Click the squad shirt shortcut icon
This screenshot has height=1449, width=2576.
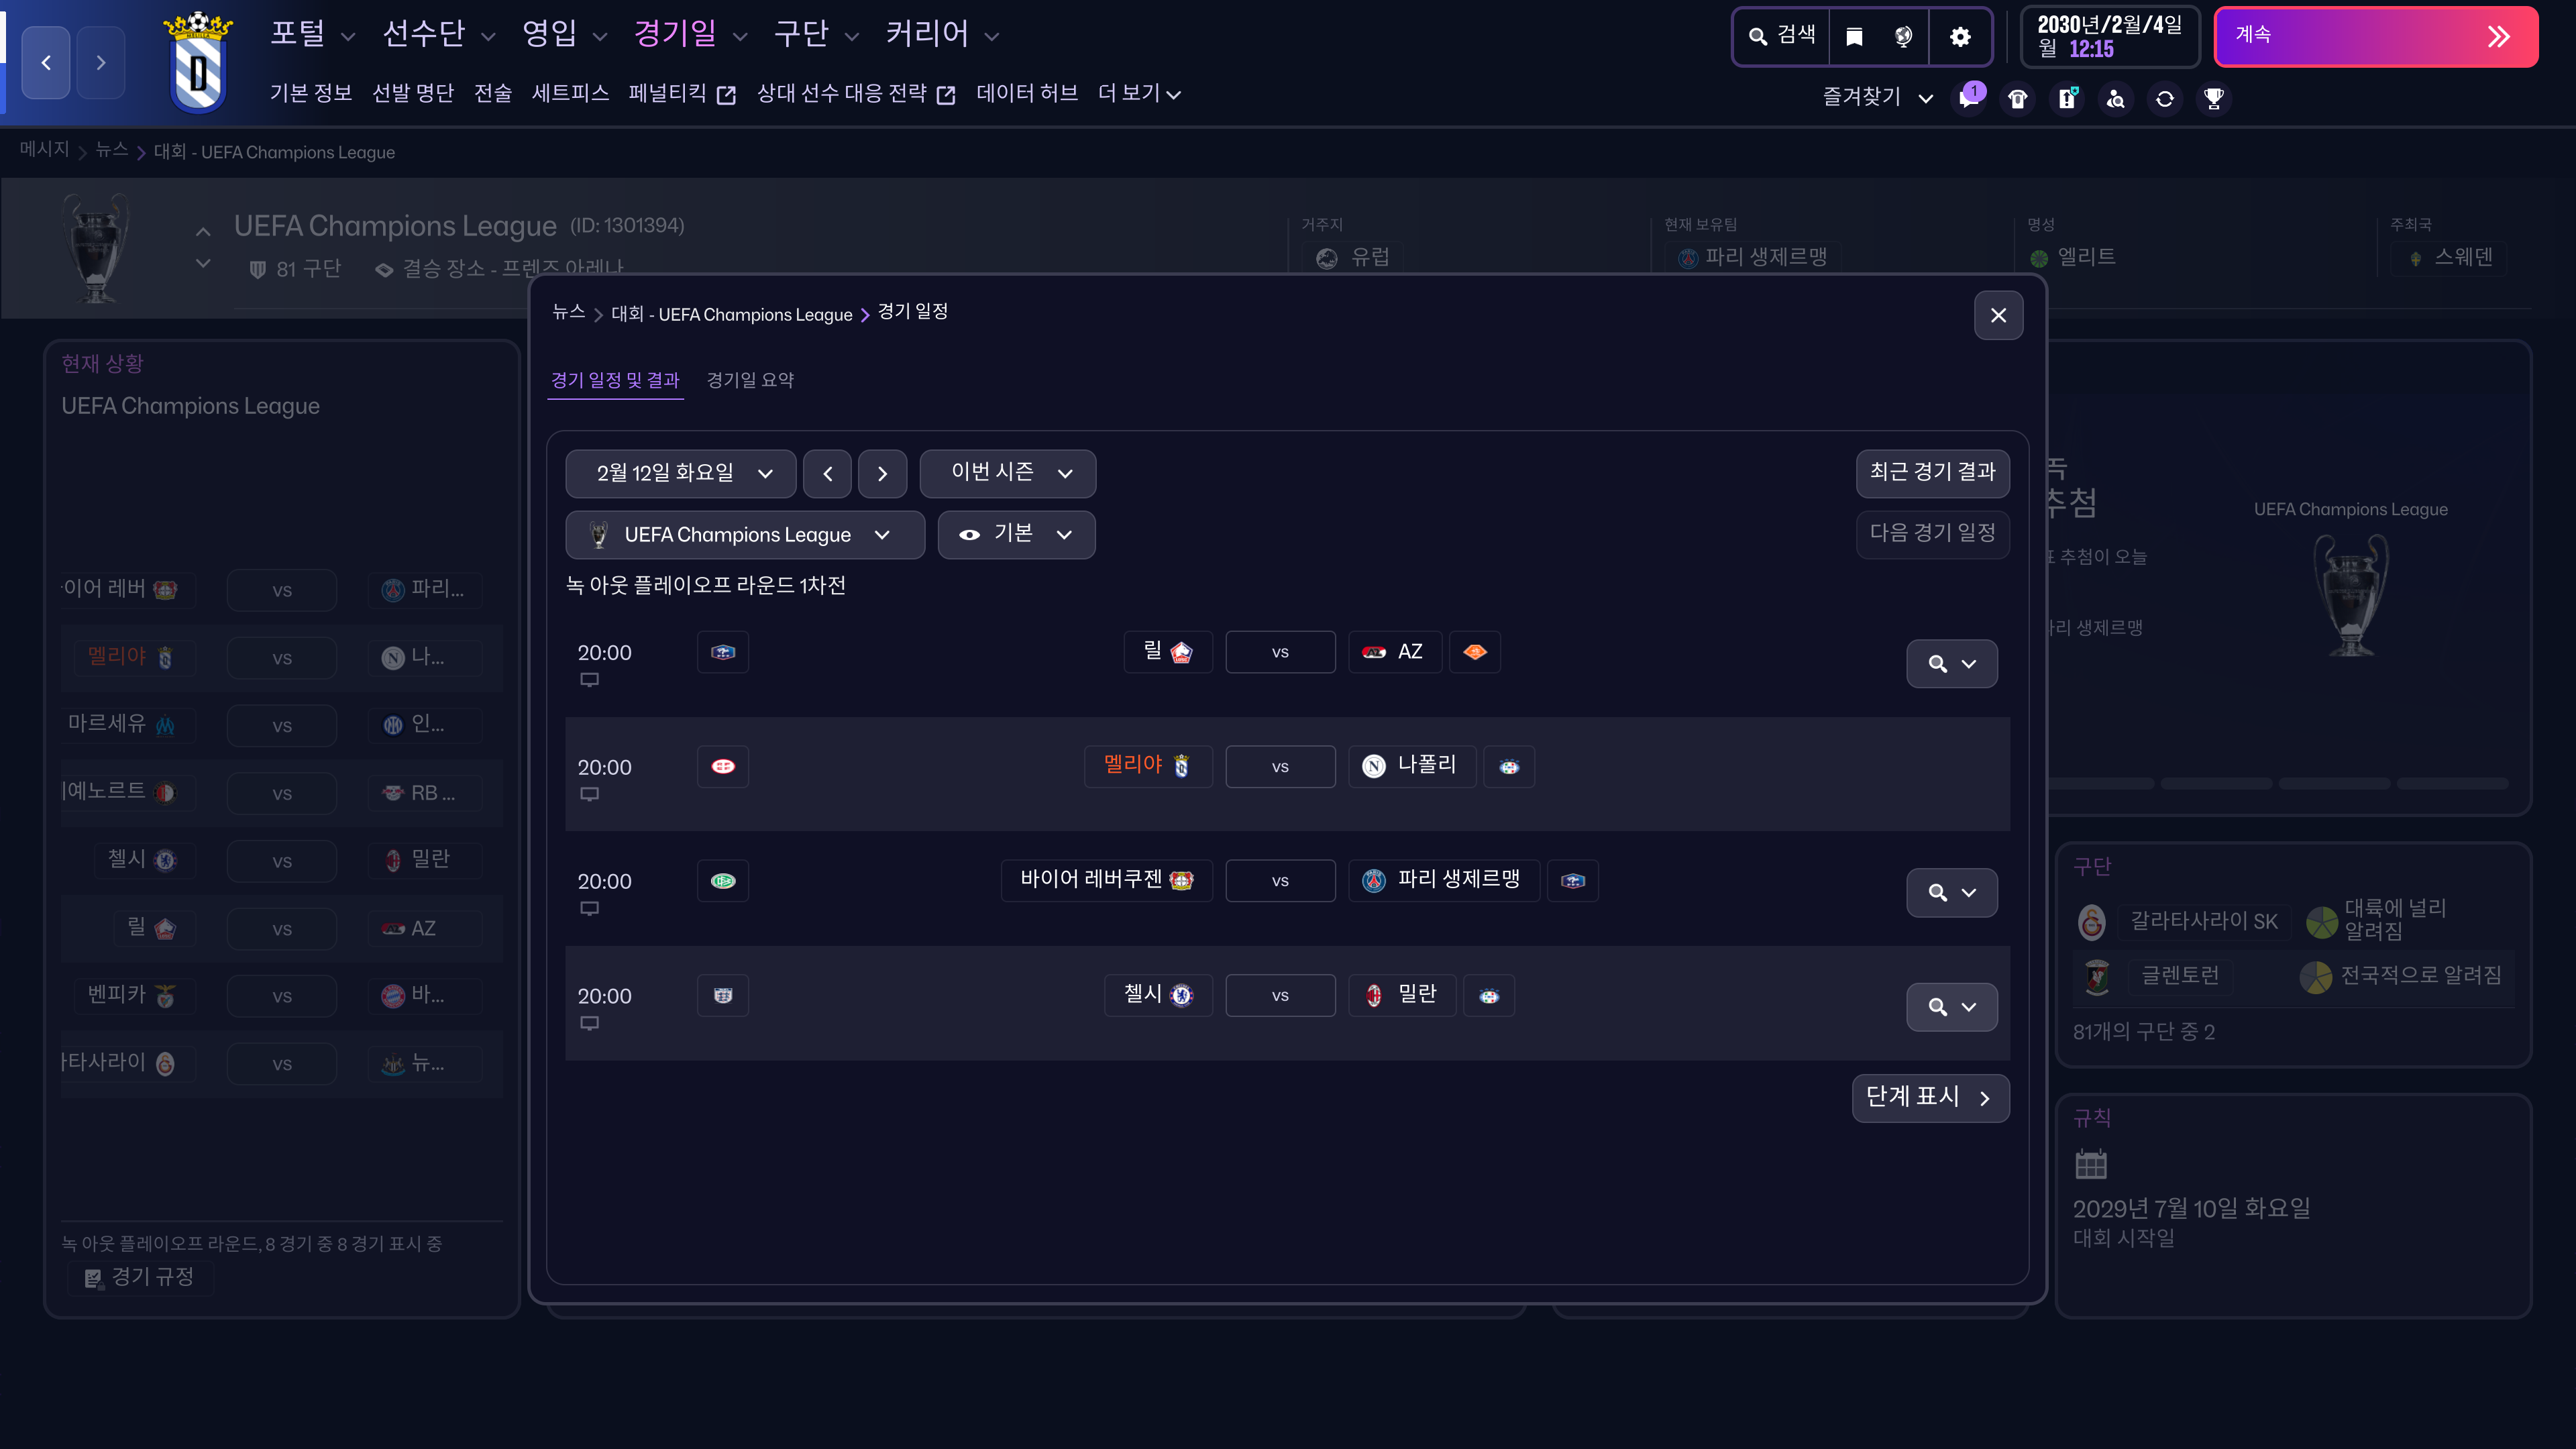pyautogui.click(x=2017, y=98)
